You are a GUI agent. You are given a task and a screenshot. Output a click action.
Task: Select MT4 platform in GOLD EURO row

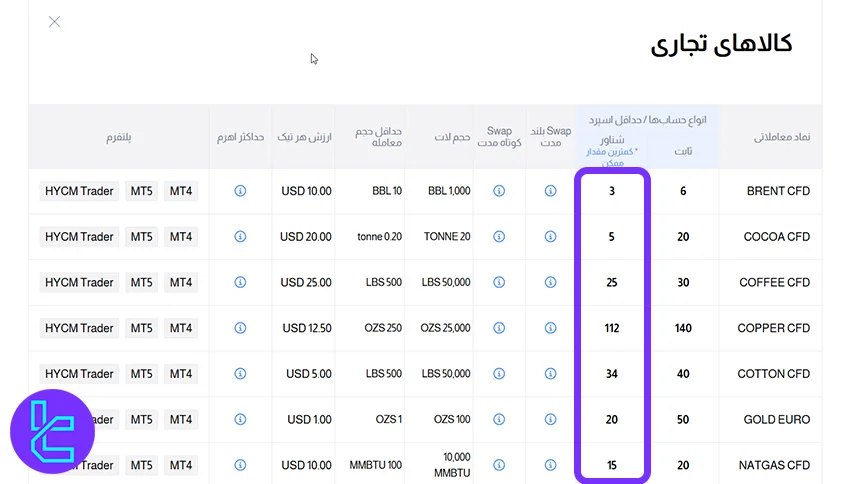[181, 419]
